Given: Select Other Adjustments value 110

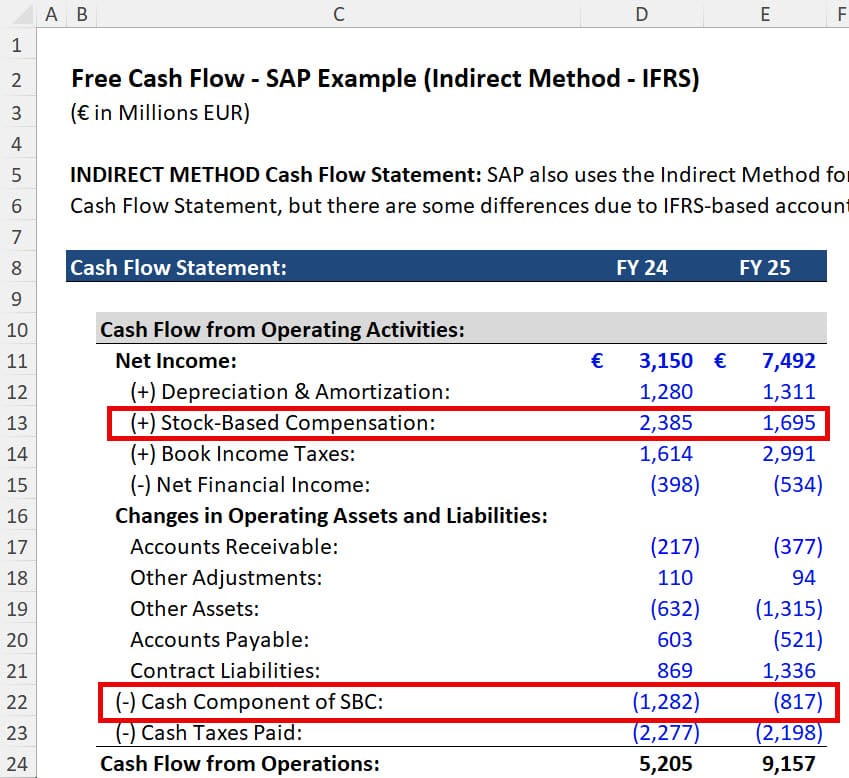Looking at the screenshot, I should point(675,578).
